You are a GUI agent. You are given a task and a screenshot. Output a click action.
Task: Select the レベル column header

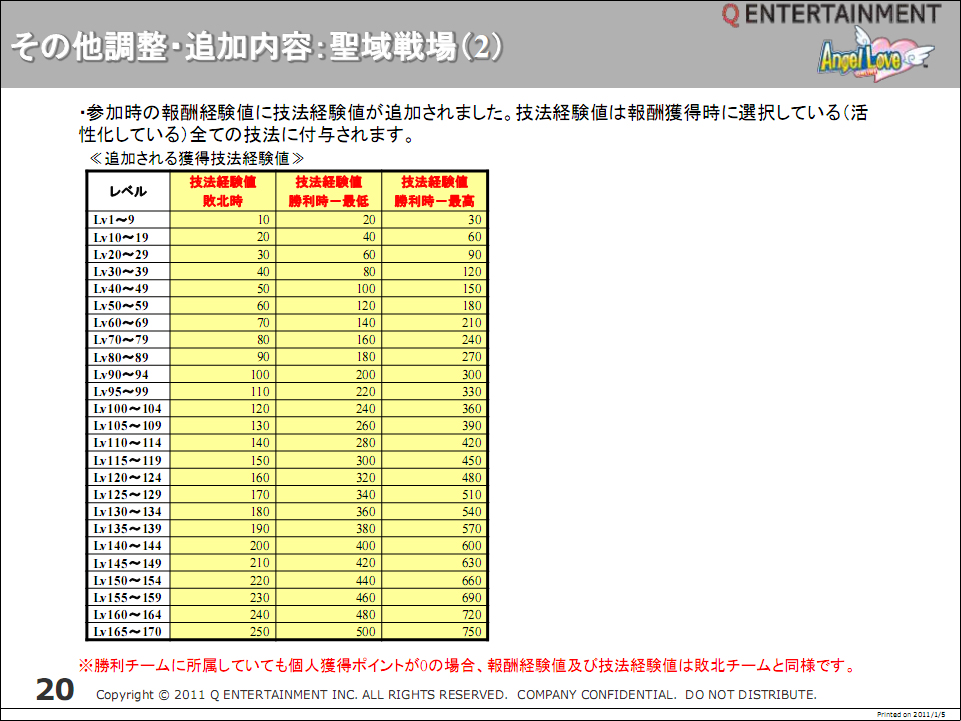[x=128, y=191]
